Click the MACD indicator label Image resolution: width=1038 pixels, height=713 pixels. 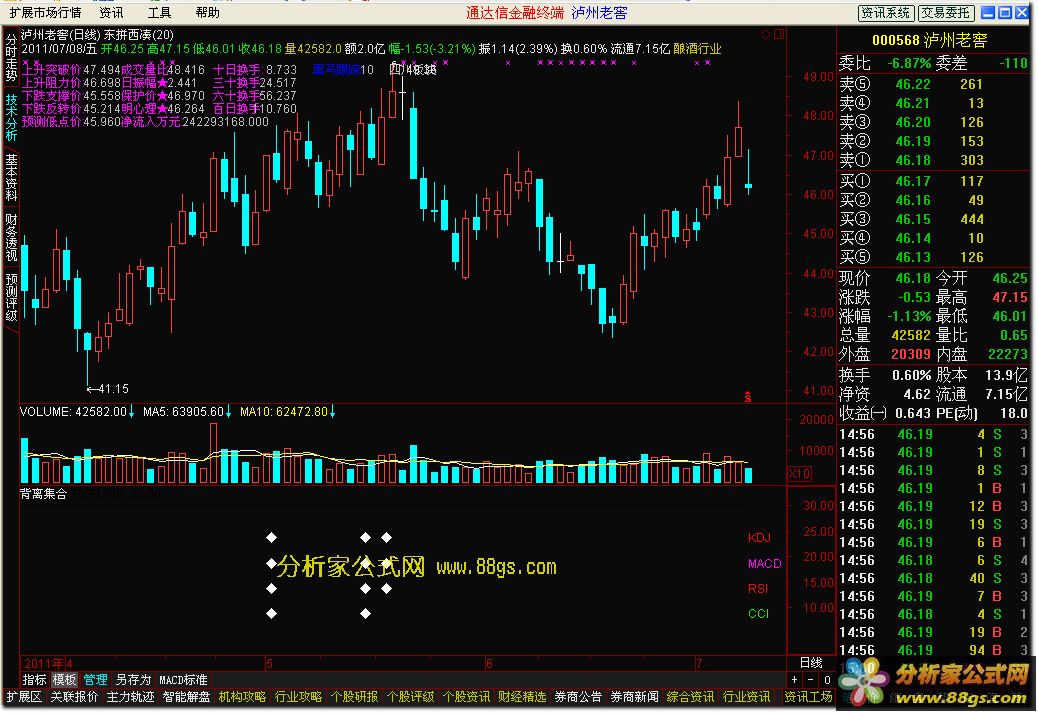[765, 563]
